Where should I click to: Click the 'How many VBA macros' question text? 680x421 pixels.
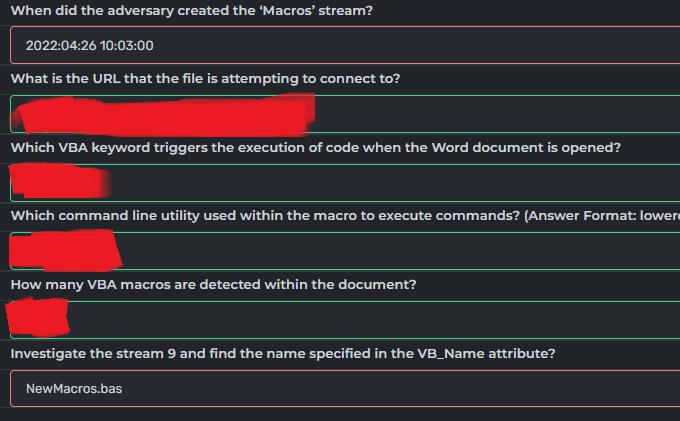coord(213,284)
